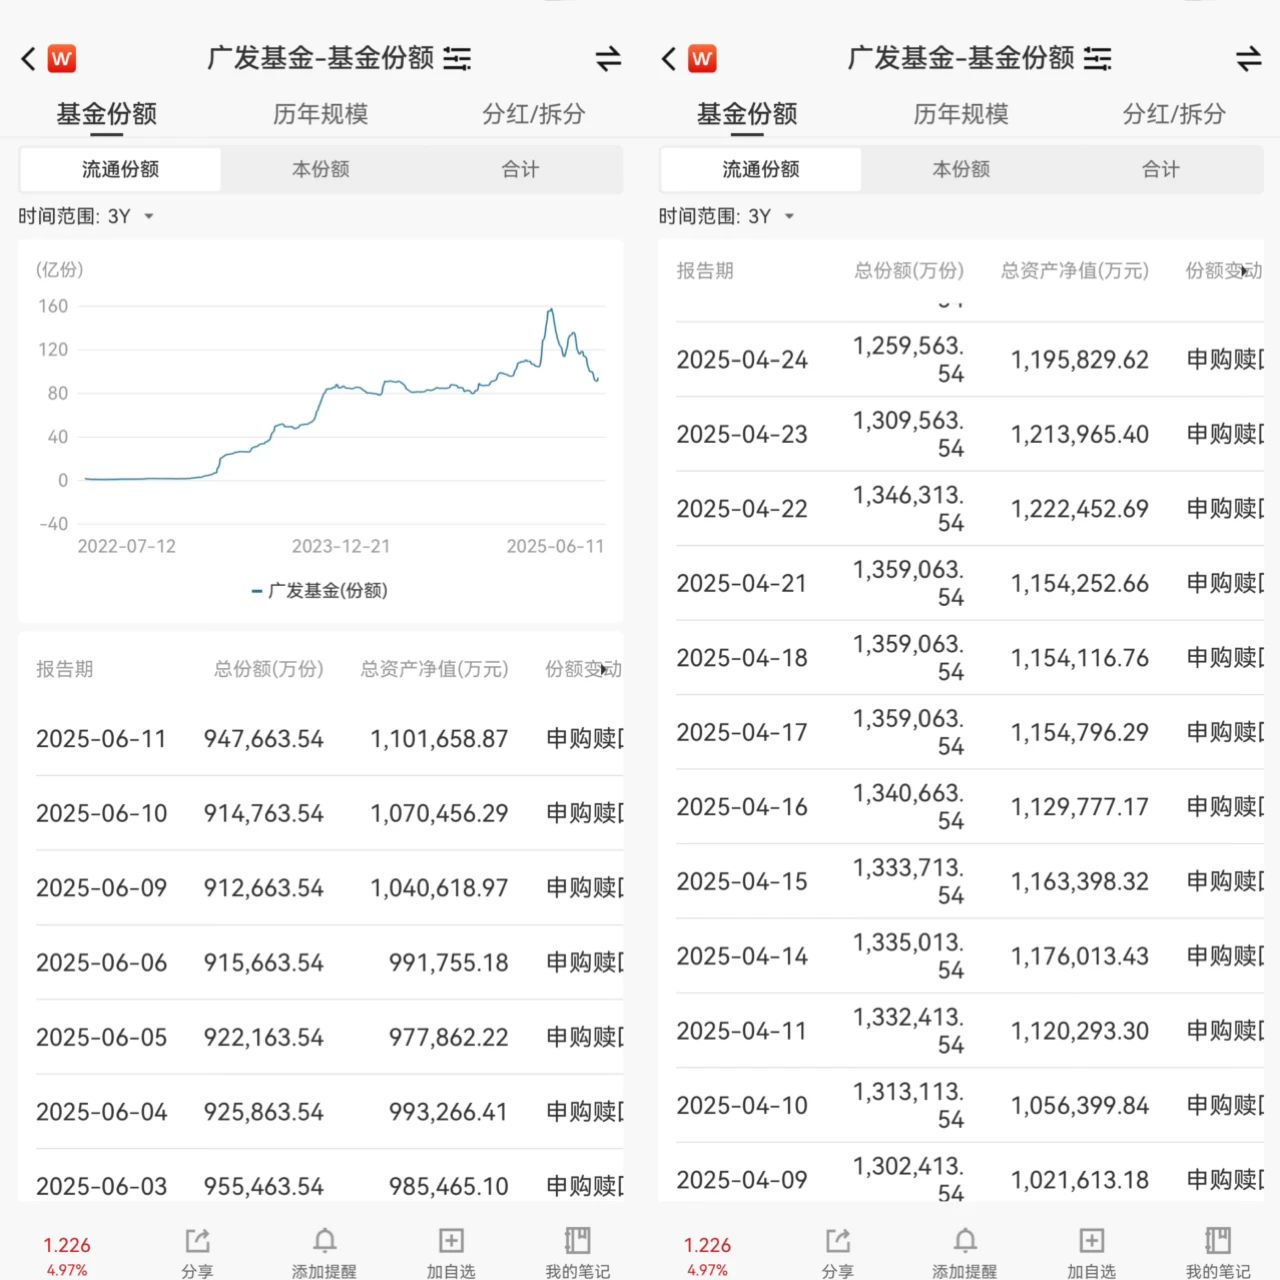1280x1280 pixels.
Task: Select the 2025-06-04 row date
Action: (x=101, y=1112)
